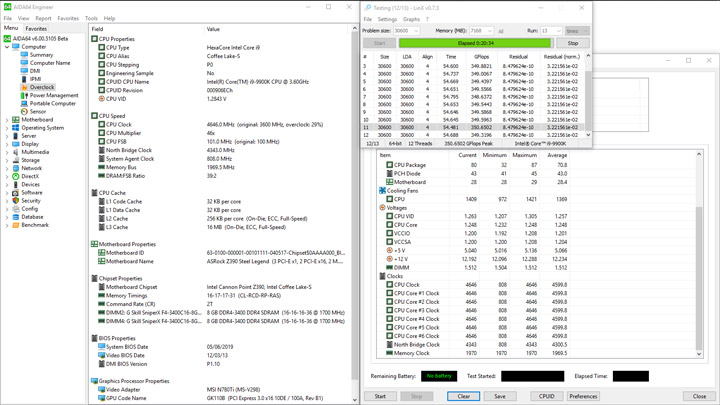Click the Security shield icon
Viewport: 720px width, 405px height.
click(x=16, y=201)
